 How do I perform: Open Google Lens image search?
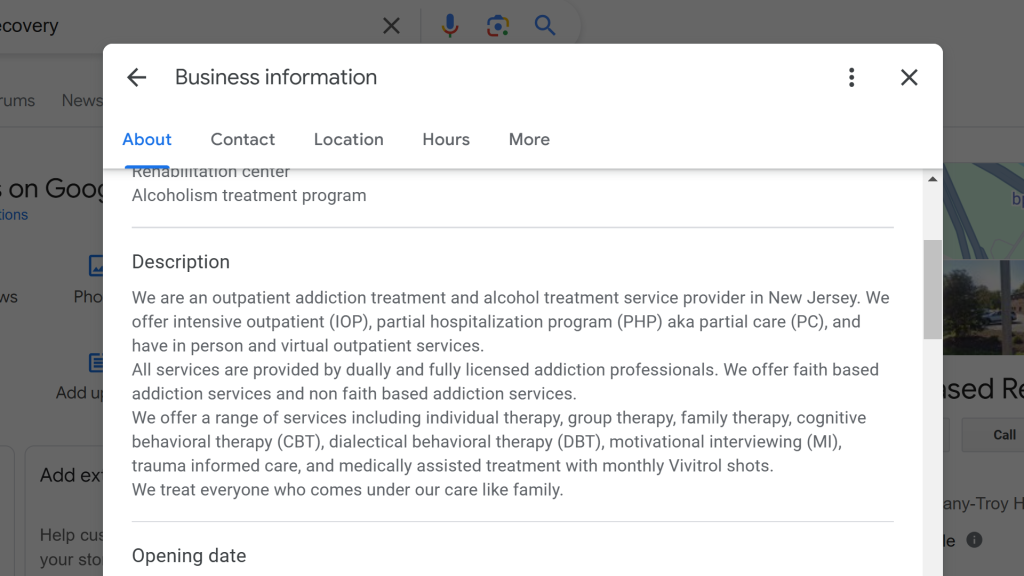tap(497, 25)
